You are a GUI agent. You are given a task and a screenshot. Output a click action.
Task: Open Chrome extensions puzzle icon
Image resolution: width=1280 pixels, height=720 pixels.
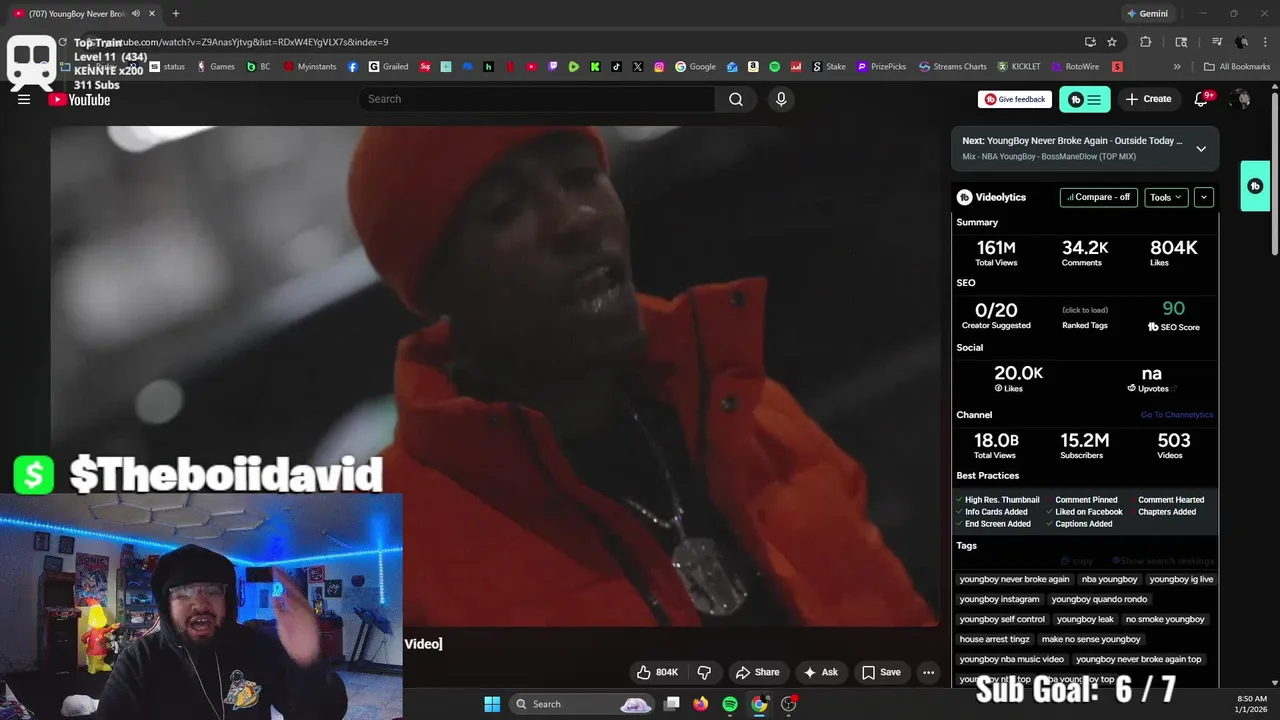pyautogui.click(x=1146, y=42)
